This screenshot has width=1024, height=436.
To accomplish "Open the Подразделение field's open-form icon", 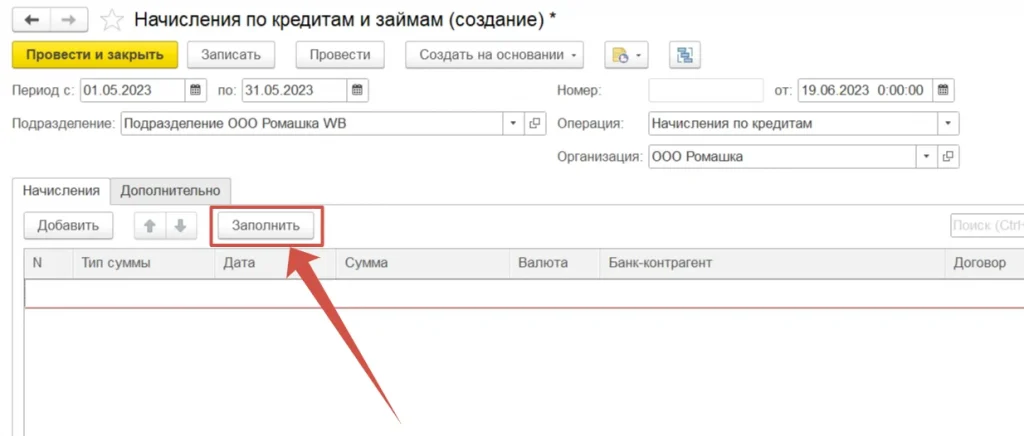I will (x=534, y=124).
